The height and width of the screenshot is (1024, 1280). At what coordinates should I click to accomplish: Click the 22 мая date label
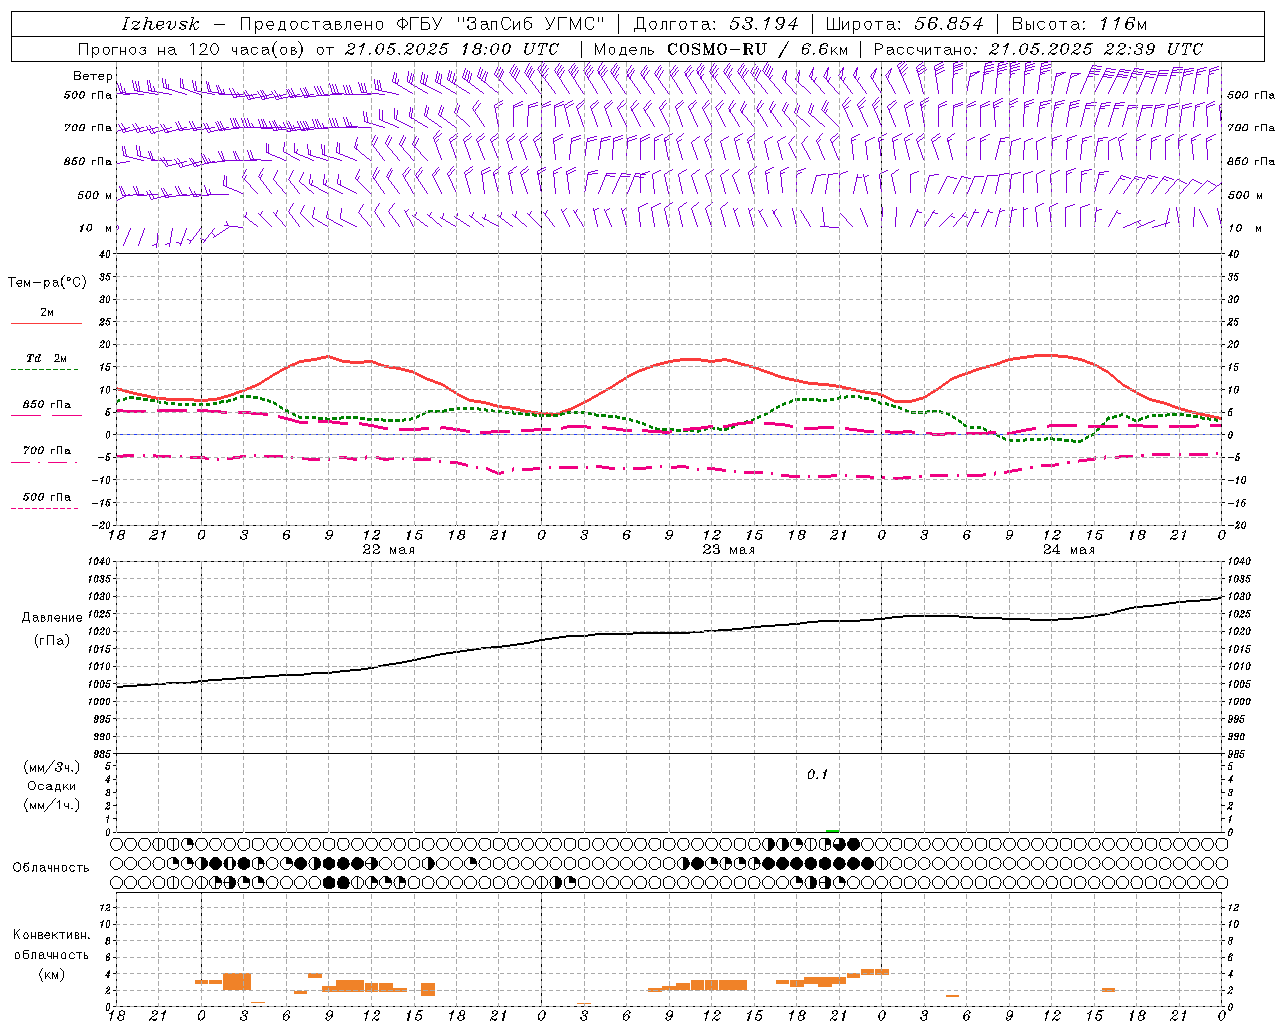[x=388, y=550]
